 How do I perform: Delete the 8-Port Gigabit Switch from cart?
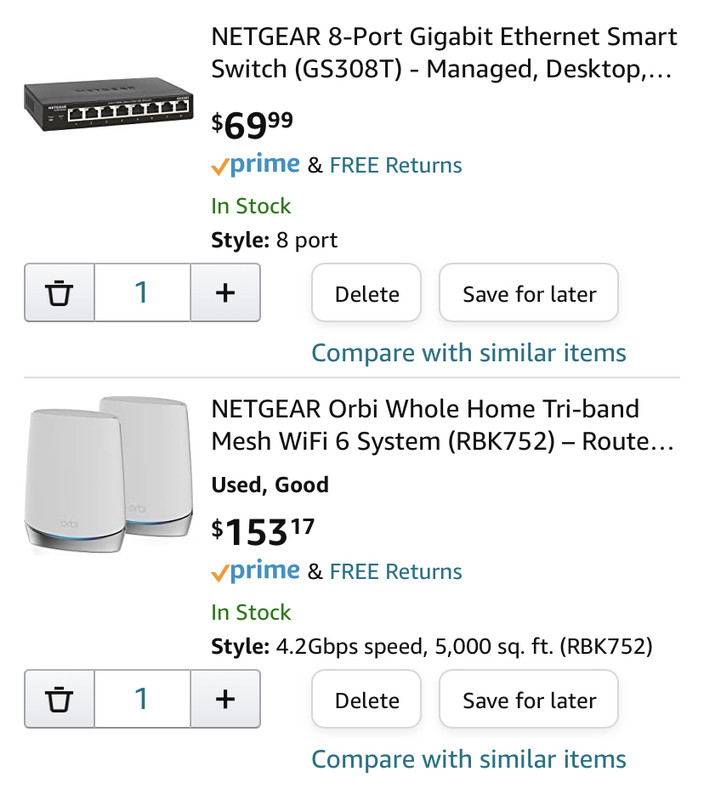[367, 294]
